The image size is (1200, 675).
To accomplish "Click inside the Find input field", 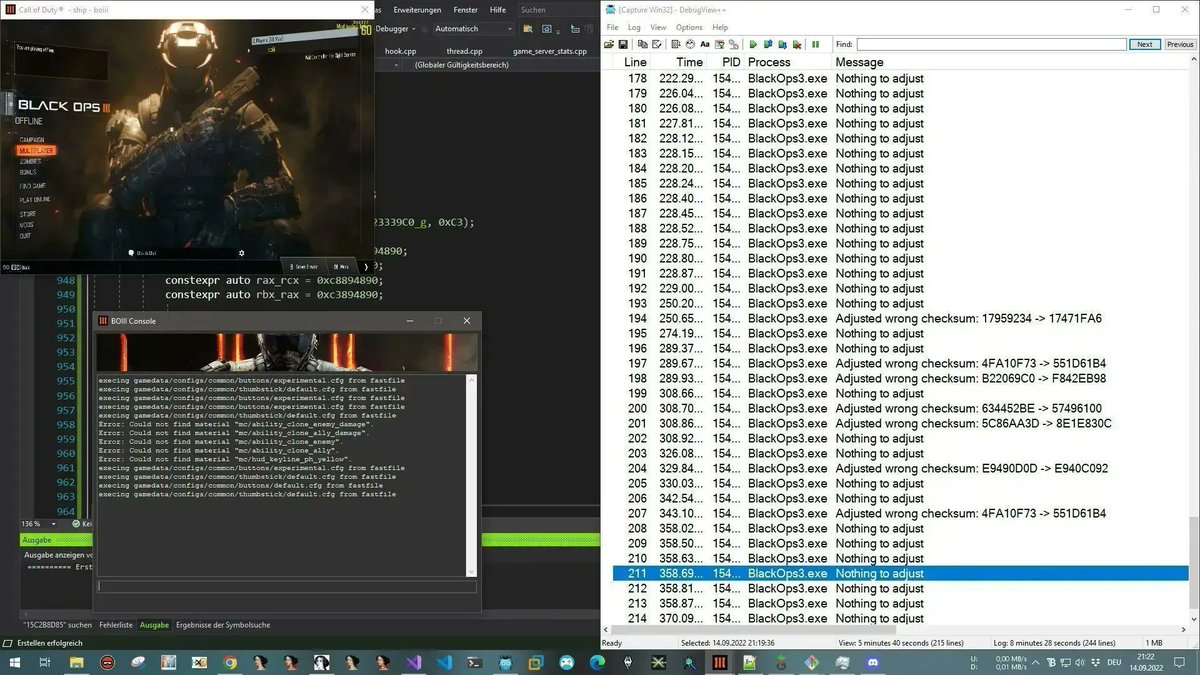I will pos(990,44).
